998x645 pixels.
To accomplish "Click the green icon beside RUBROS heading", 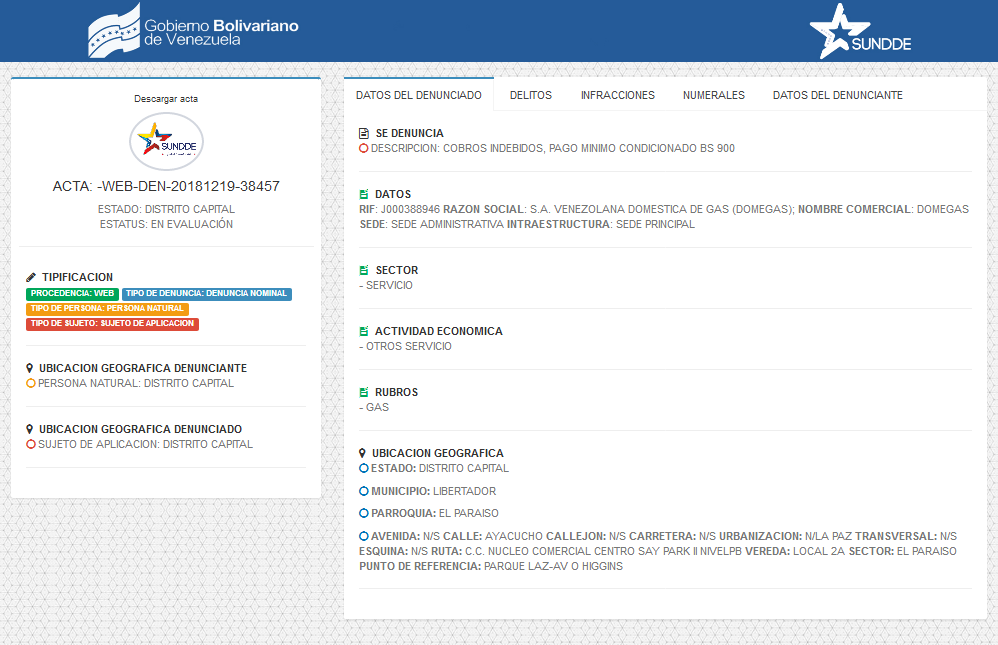I will coord(364,392).
